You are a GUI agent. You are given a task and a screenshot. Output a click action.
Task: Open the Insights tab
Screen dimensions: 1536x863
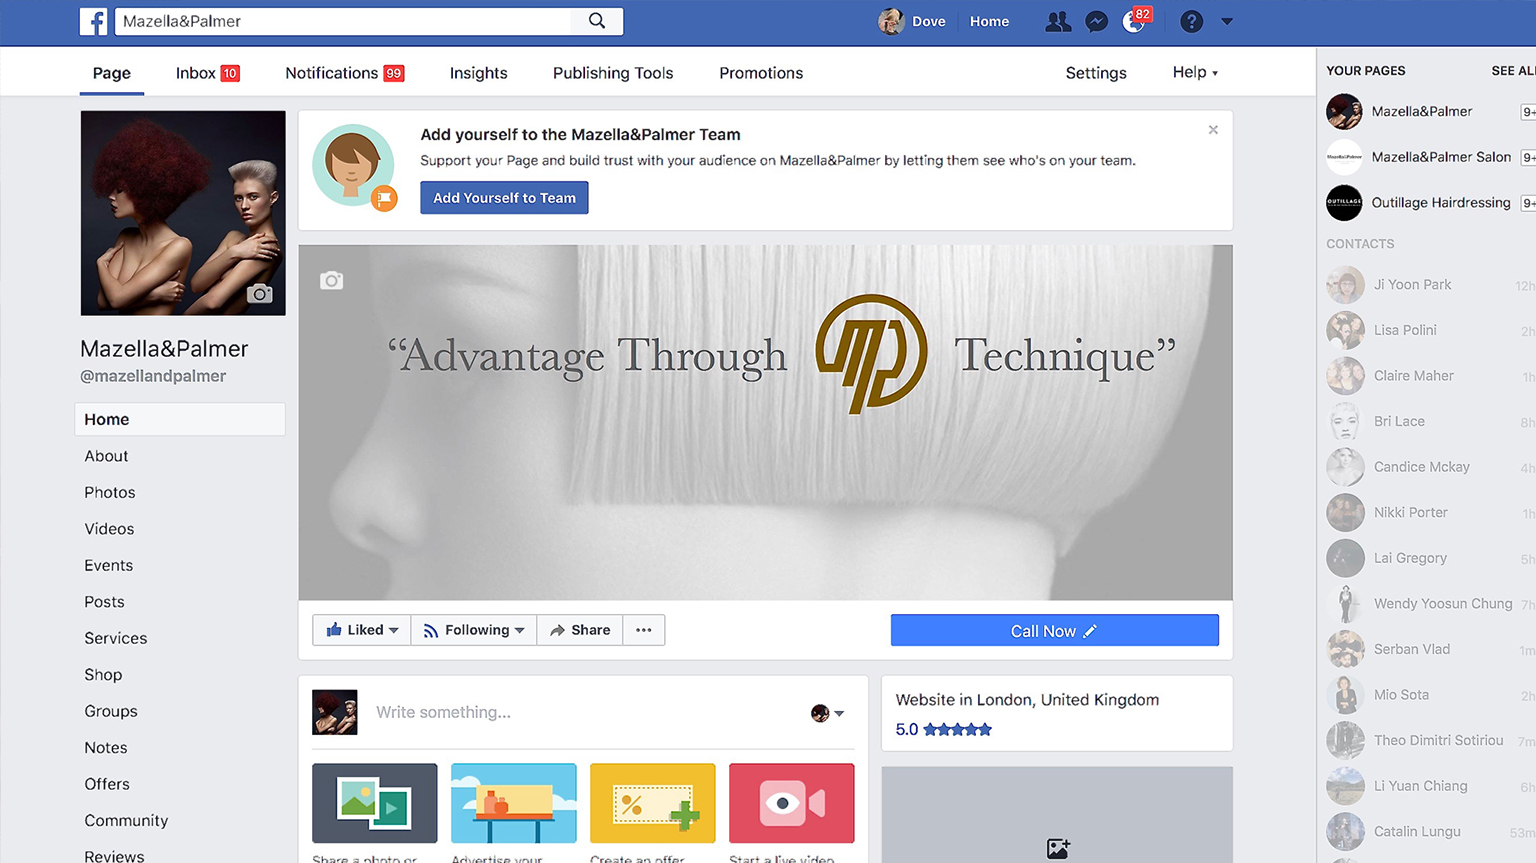click(x=478, y=73)
